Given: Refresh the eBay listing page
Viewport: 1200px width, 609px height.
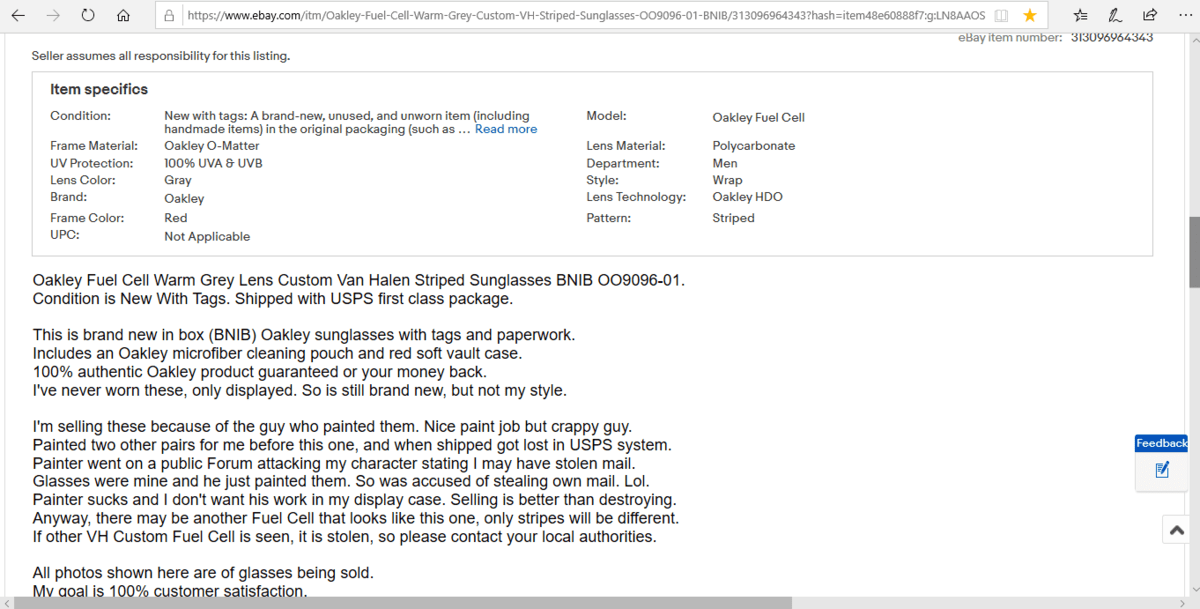Looking at the screenshot, I should point(88,15).
